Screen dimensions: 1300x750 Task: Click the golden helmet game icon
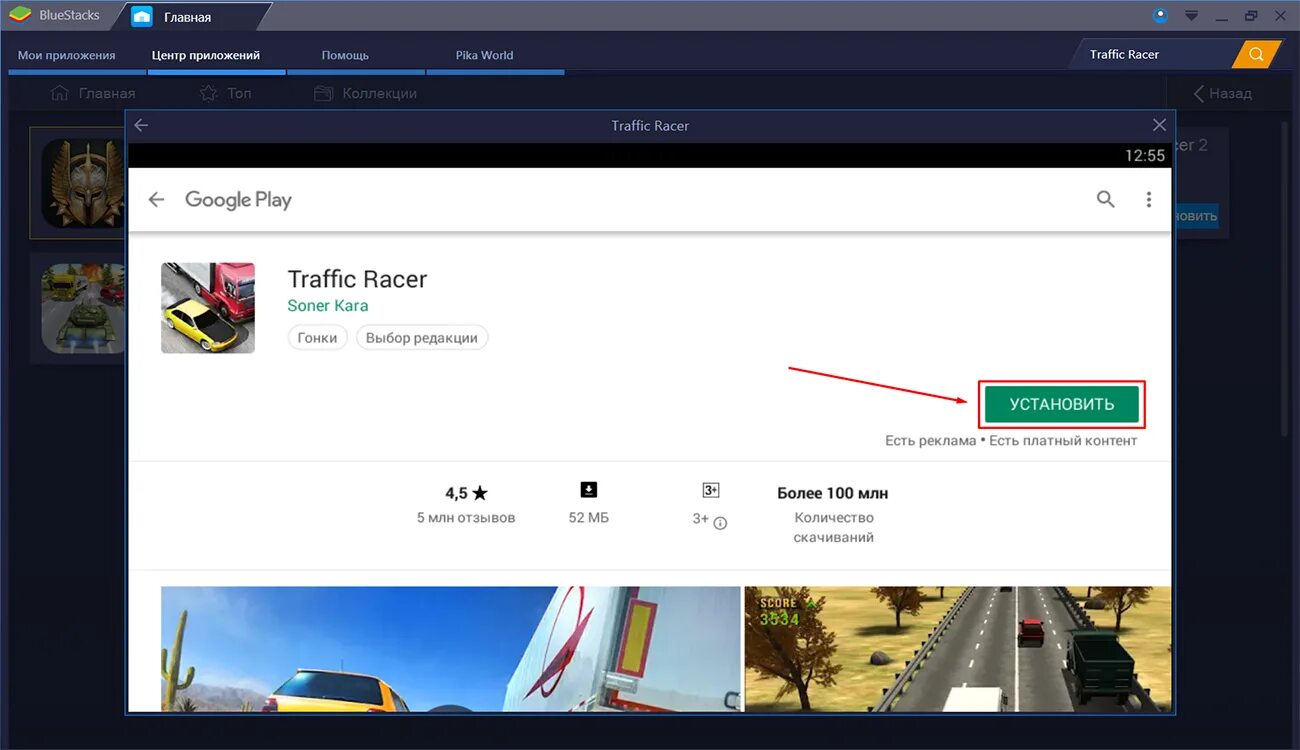pyautogui.click(x=82, y=182)
